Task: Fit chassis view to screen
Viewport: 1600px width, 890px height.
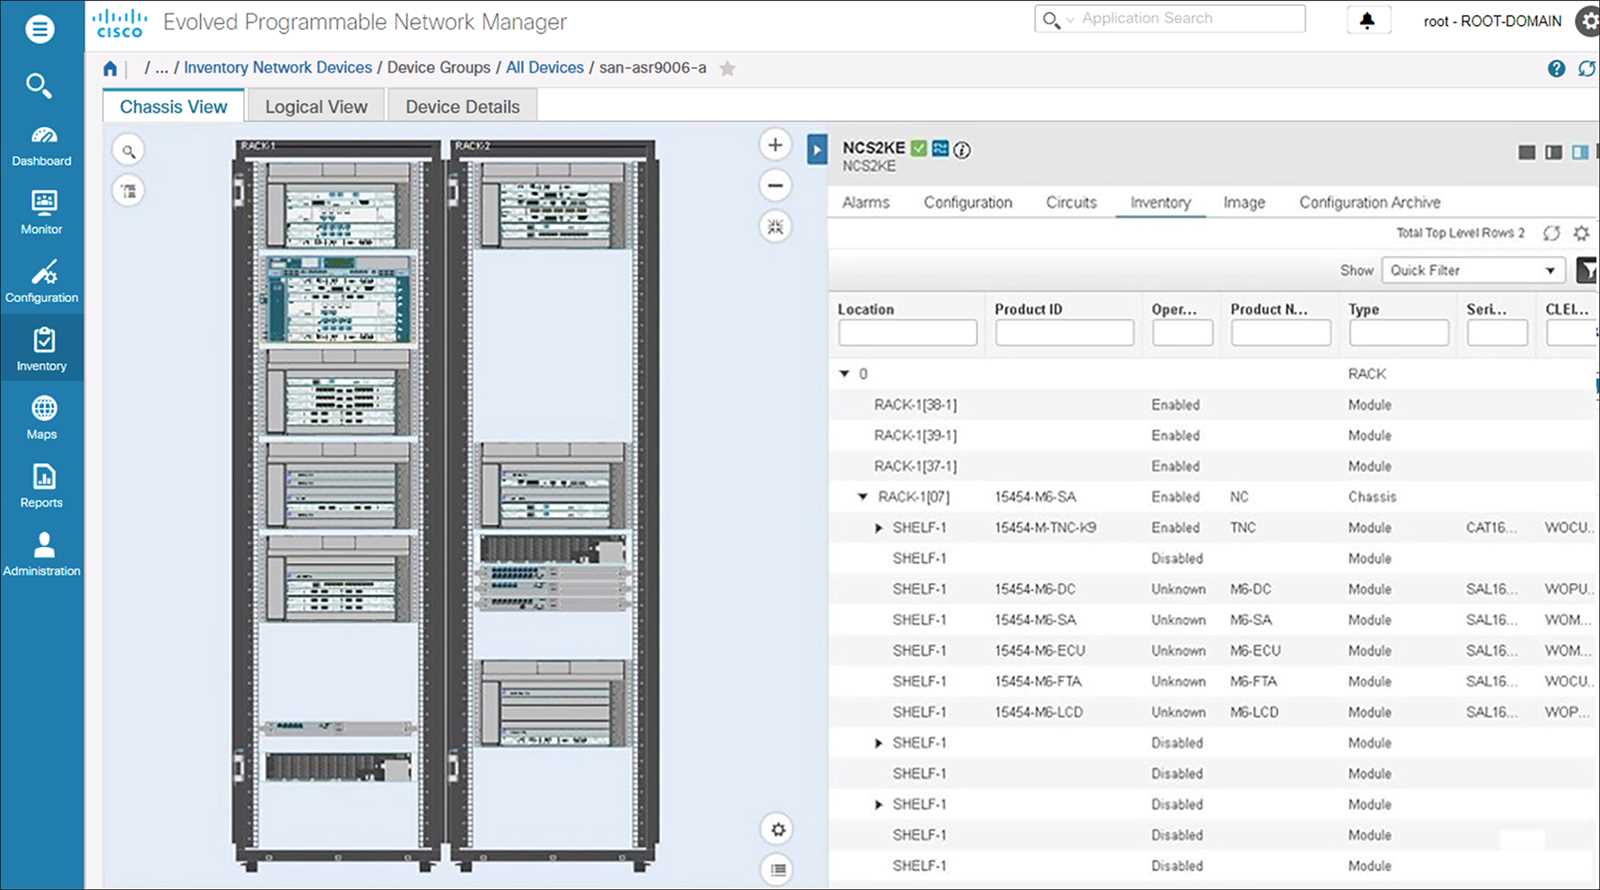Action: click(x=775, y=227)
